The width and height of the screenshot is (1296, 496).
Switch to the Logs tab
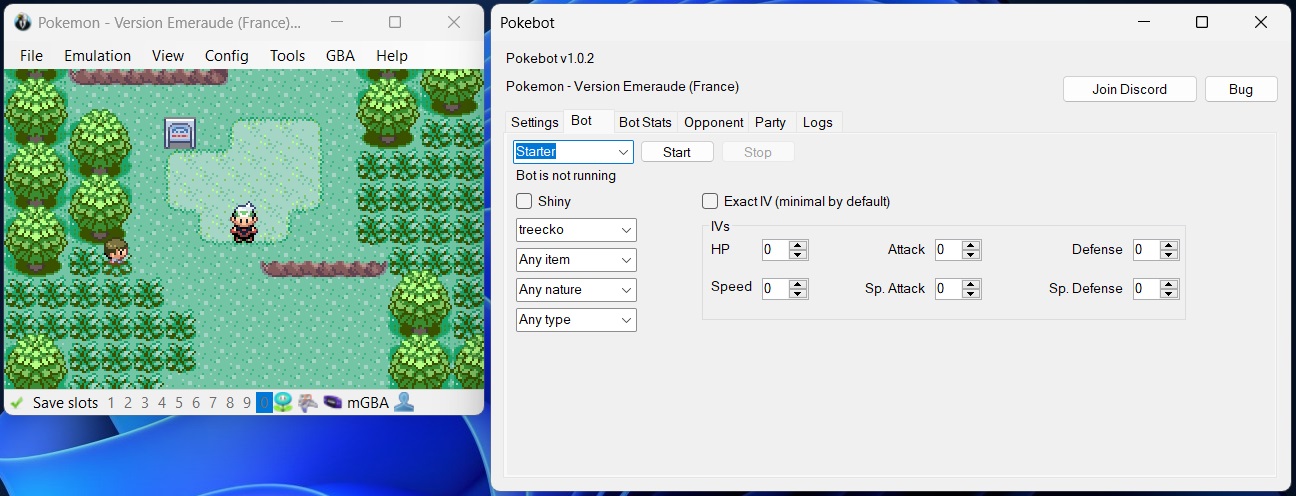817,122
